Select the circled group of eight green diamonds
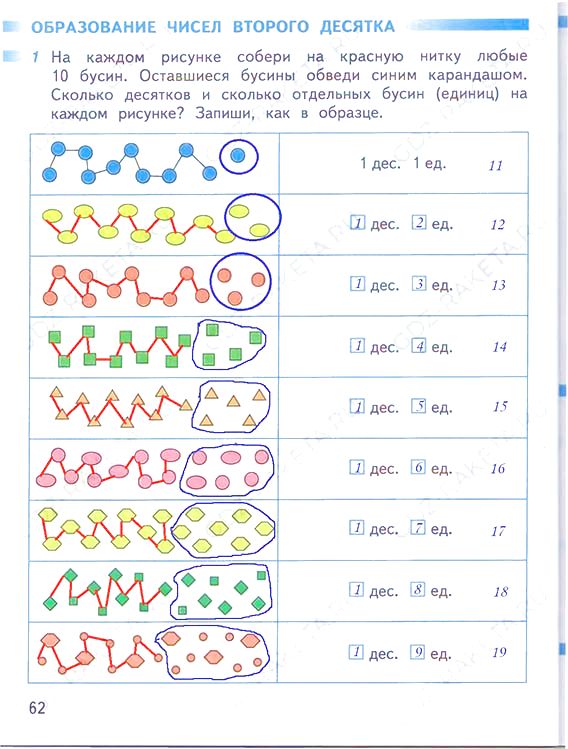568x749 pixels. (x=221, y=591)
